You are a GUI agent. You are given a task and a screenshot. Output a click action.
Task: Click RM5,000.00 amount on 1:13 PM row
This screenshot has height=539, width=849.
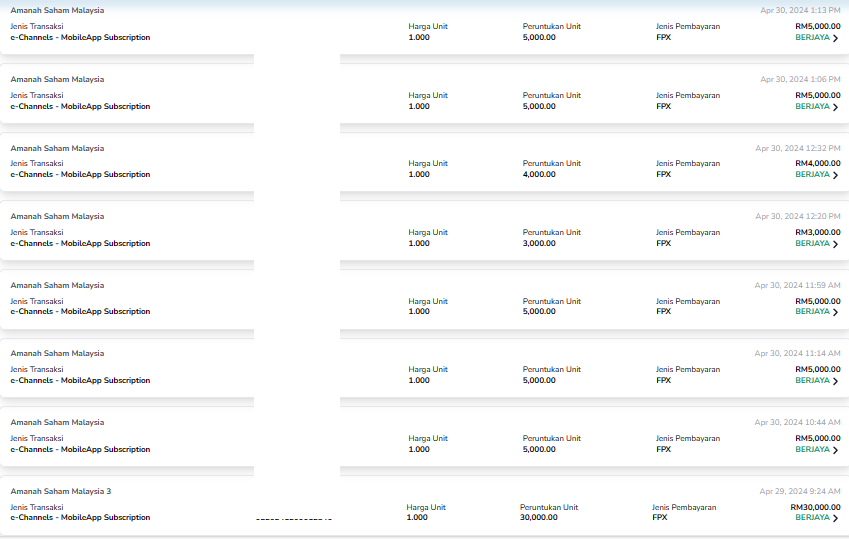[x=818, y=26]
